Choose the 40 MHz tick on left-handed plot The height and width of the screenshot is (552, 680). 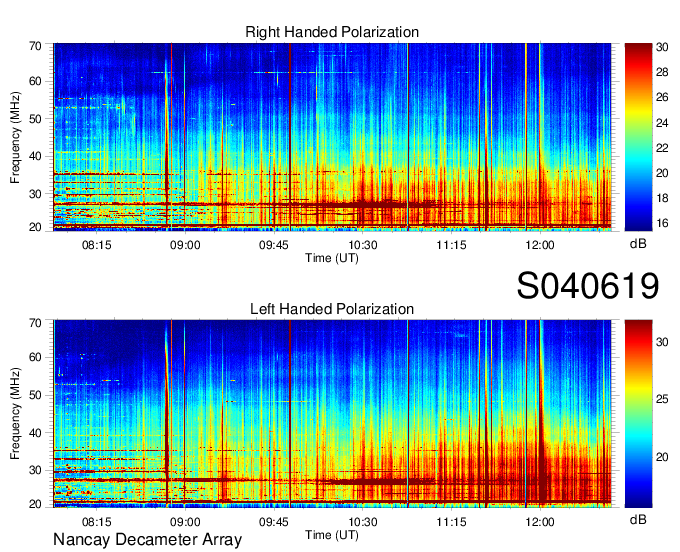click(35, 433)
